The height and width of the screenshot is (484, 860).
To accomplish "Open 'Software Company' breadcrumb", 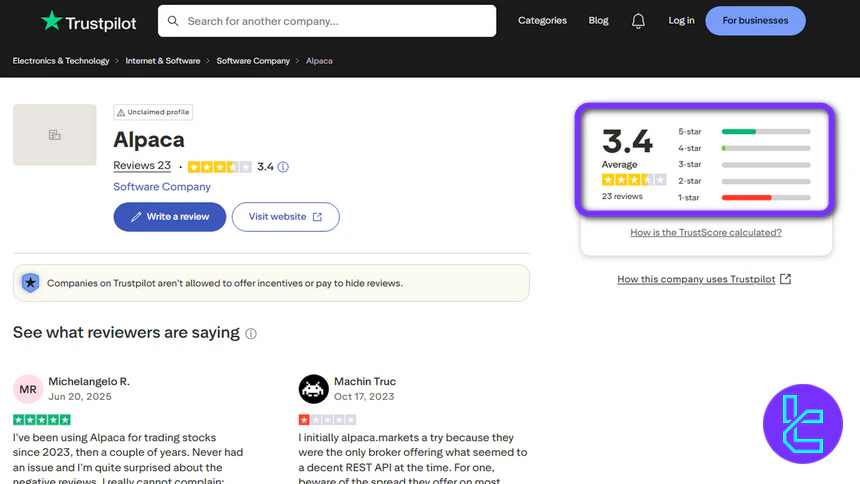I will tap(253, 61).
